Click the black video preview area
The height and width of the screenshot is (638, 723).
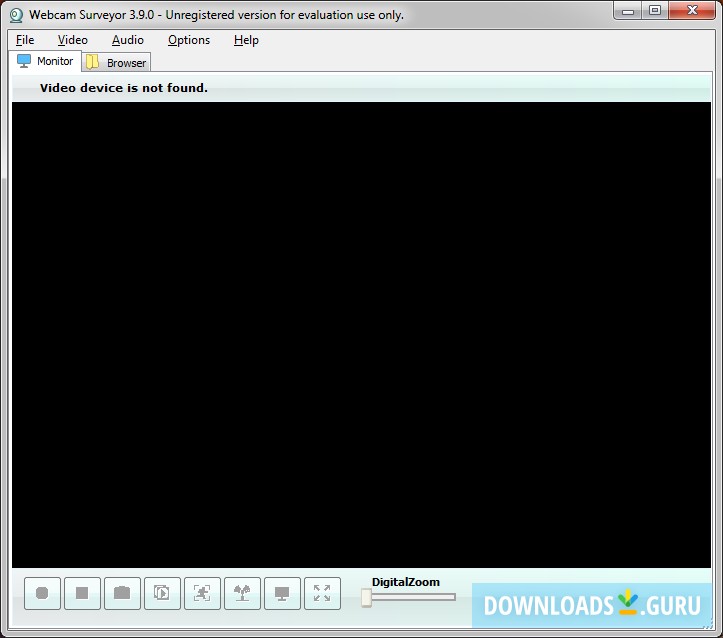362,335
